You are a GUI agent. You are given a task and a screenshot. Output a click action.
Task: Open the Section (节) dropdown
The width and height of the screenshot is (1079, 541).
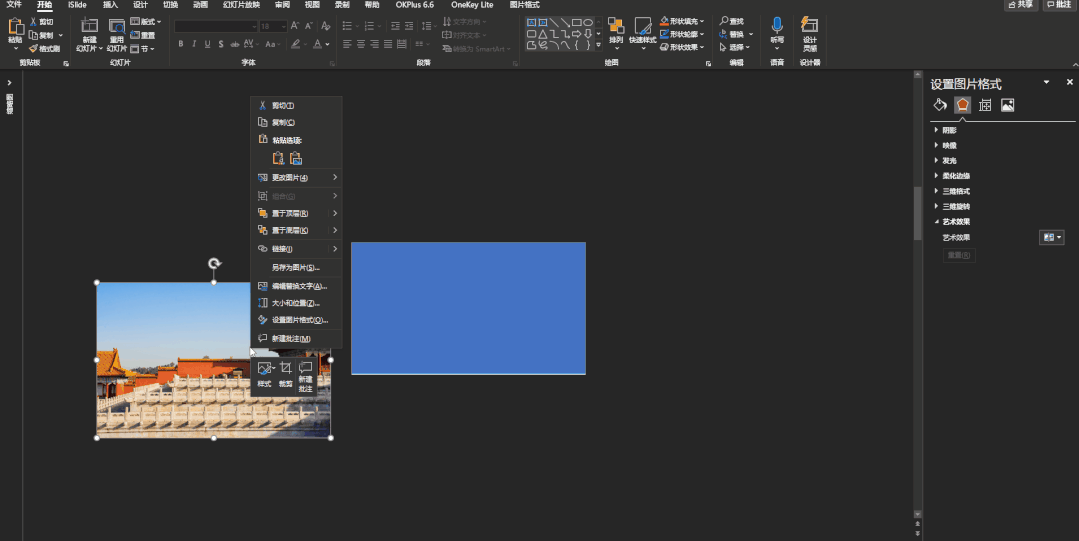click(x=142, y=49)
